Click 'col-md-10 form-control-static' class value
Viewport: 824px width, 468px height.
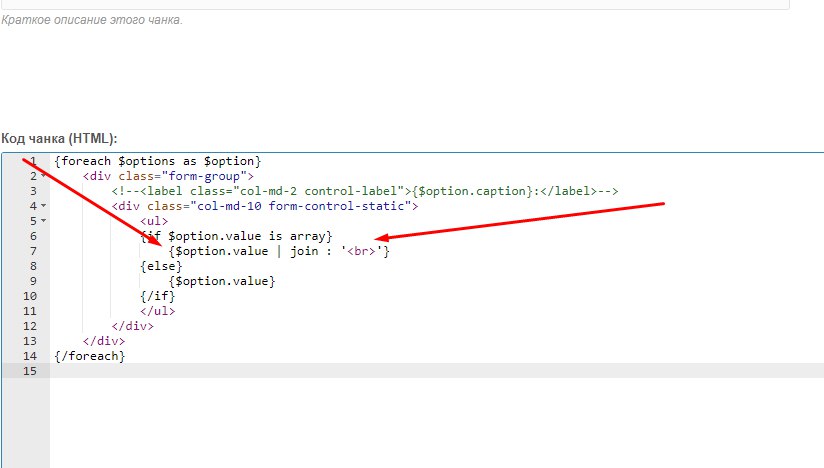[x=300, y=206]
